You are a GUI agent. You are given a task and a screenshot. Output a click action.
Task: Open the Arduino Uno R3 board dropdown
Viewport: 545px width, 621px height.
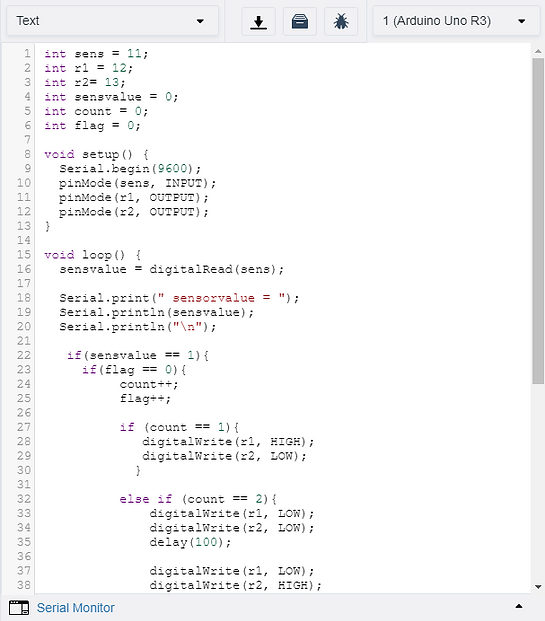pyautogui.click(x=456, y=21)
